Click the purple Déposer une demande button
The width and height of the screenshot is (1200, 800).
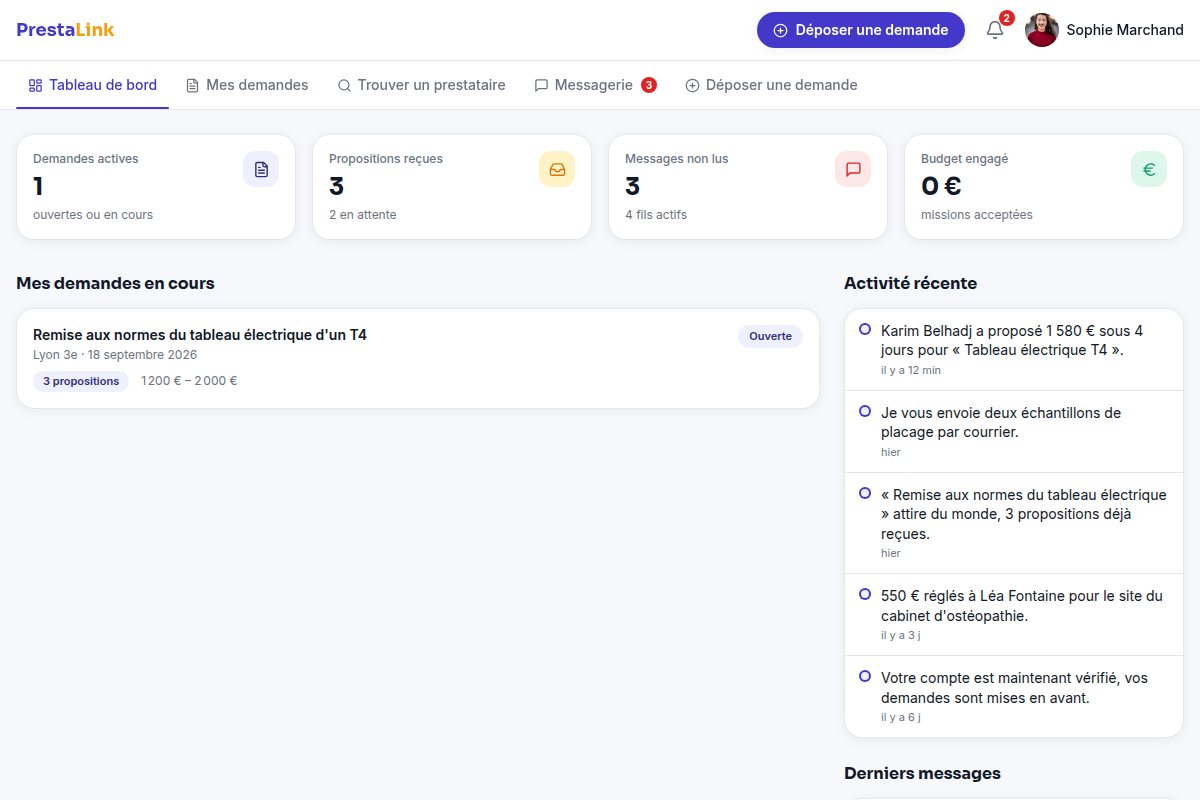(860, 30)
